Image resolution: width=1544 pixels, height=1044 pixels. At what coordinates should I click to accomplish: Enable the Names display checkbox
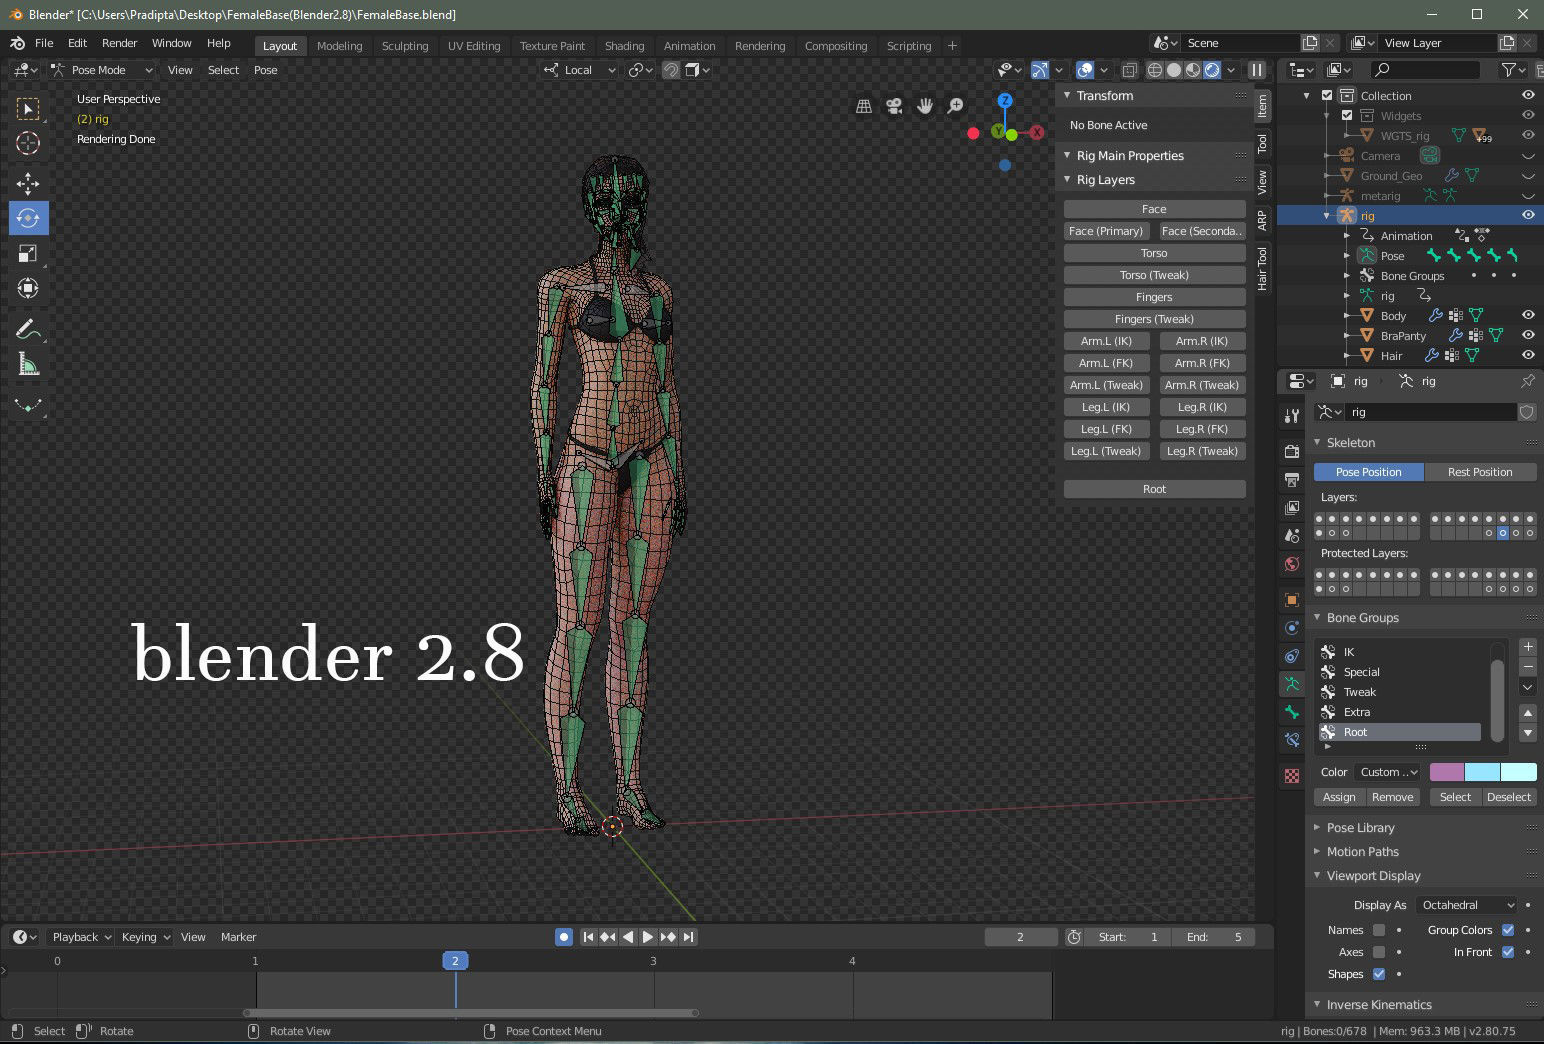click(x=1379, y=930)
